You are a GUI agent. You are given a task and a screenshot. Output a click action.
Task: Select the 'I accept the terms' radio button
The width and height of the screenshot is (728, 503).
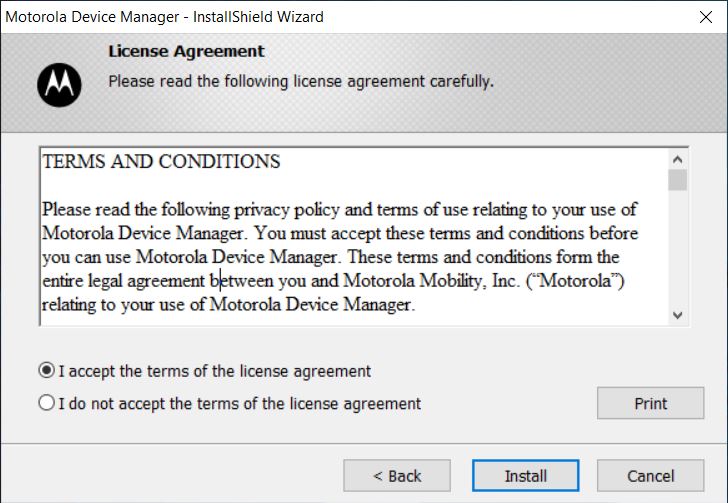47,370
